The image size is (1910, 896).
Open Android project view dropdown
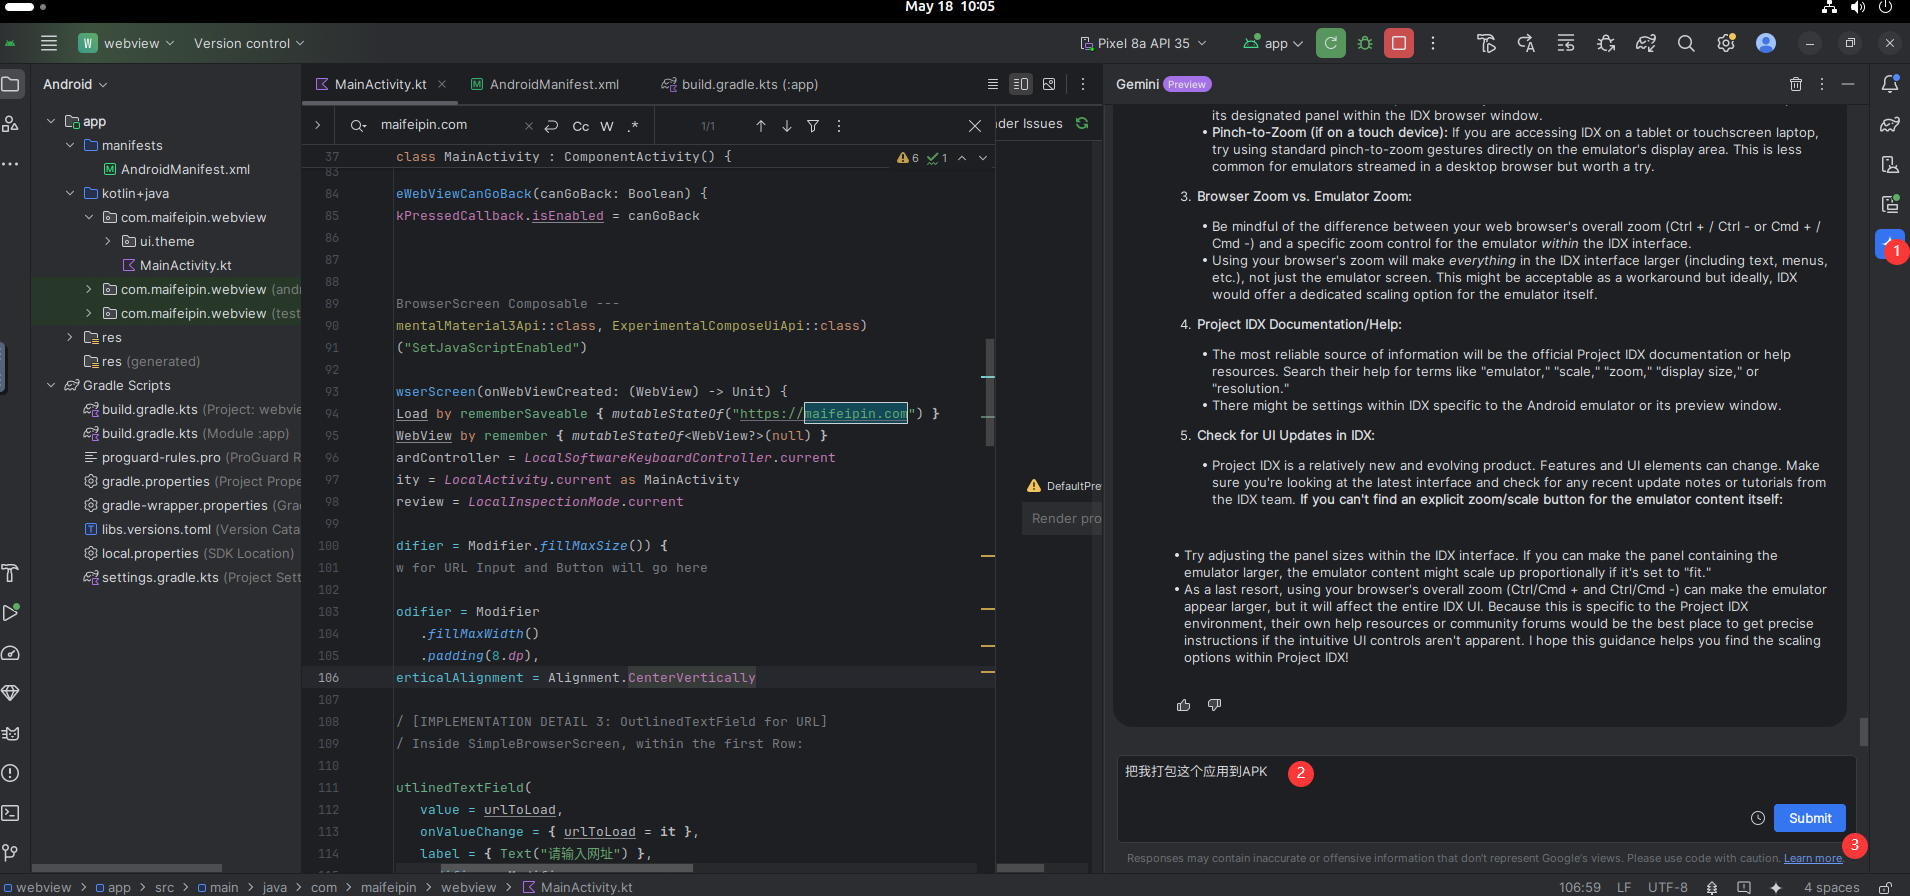click(x=75, y=84)
